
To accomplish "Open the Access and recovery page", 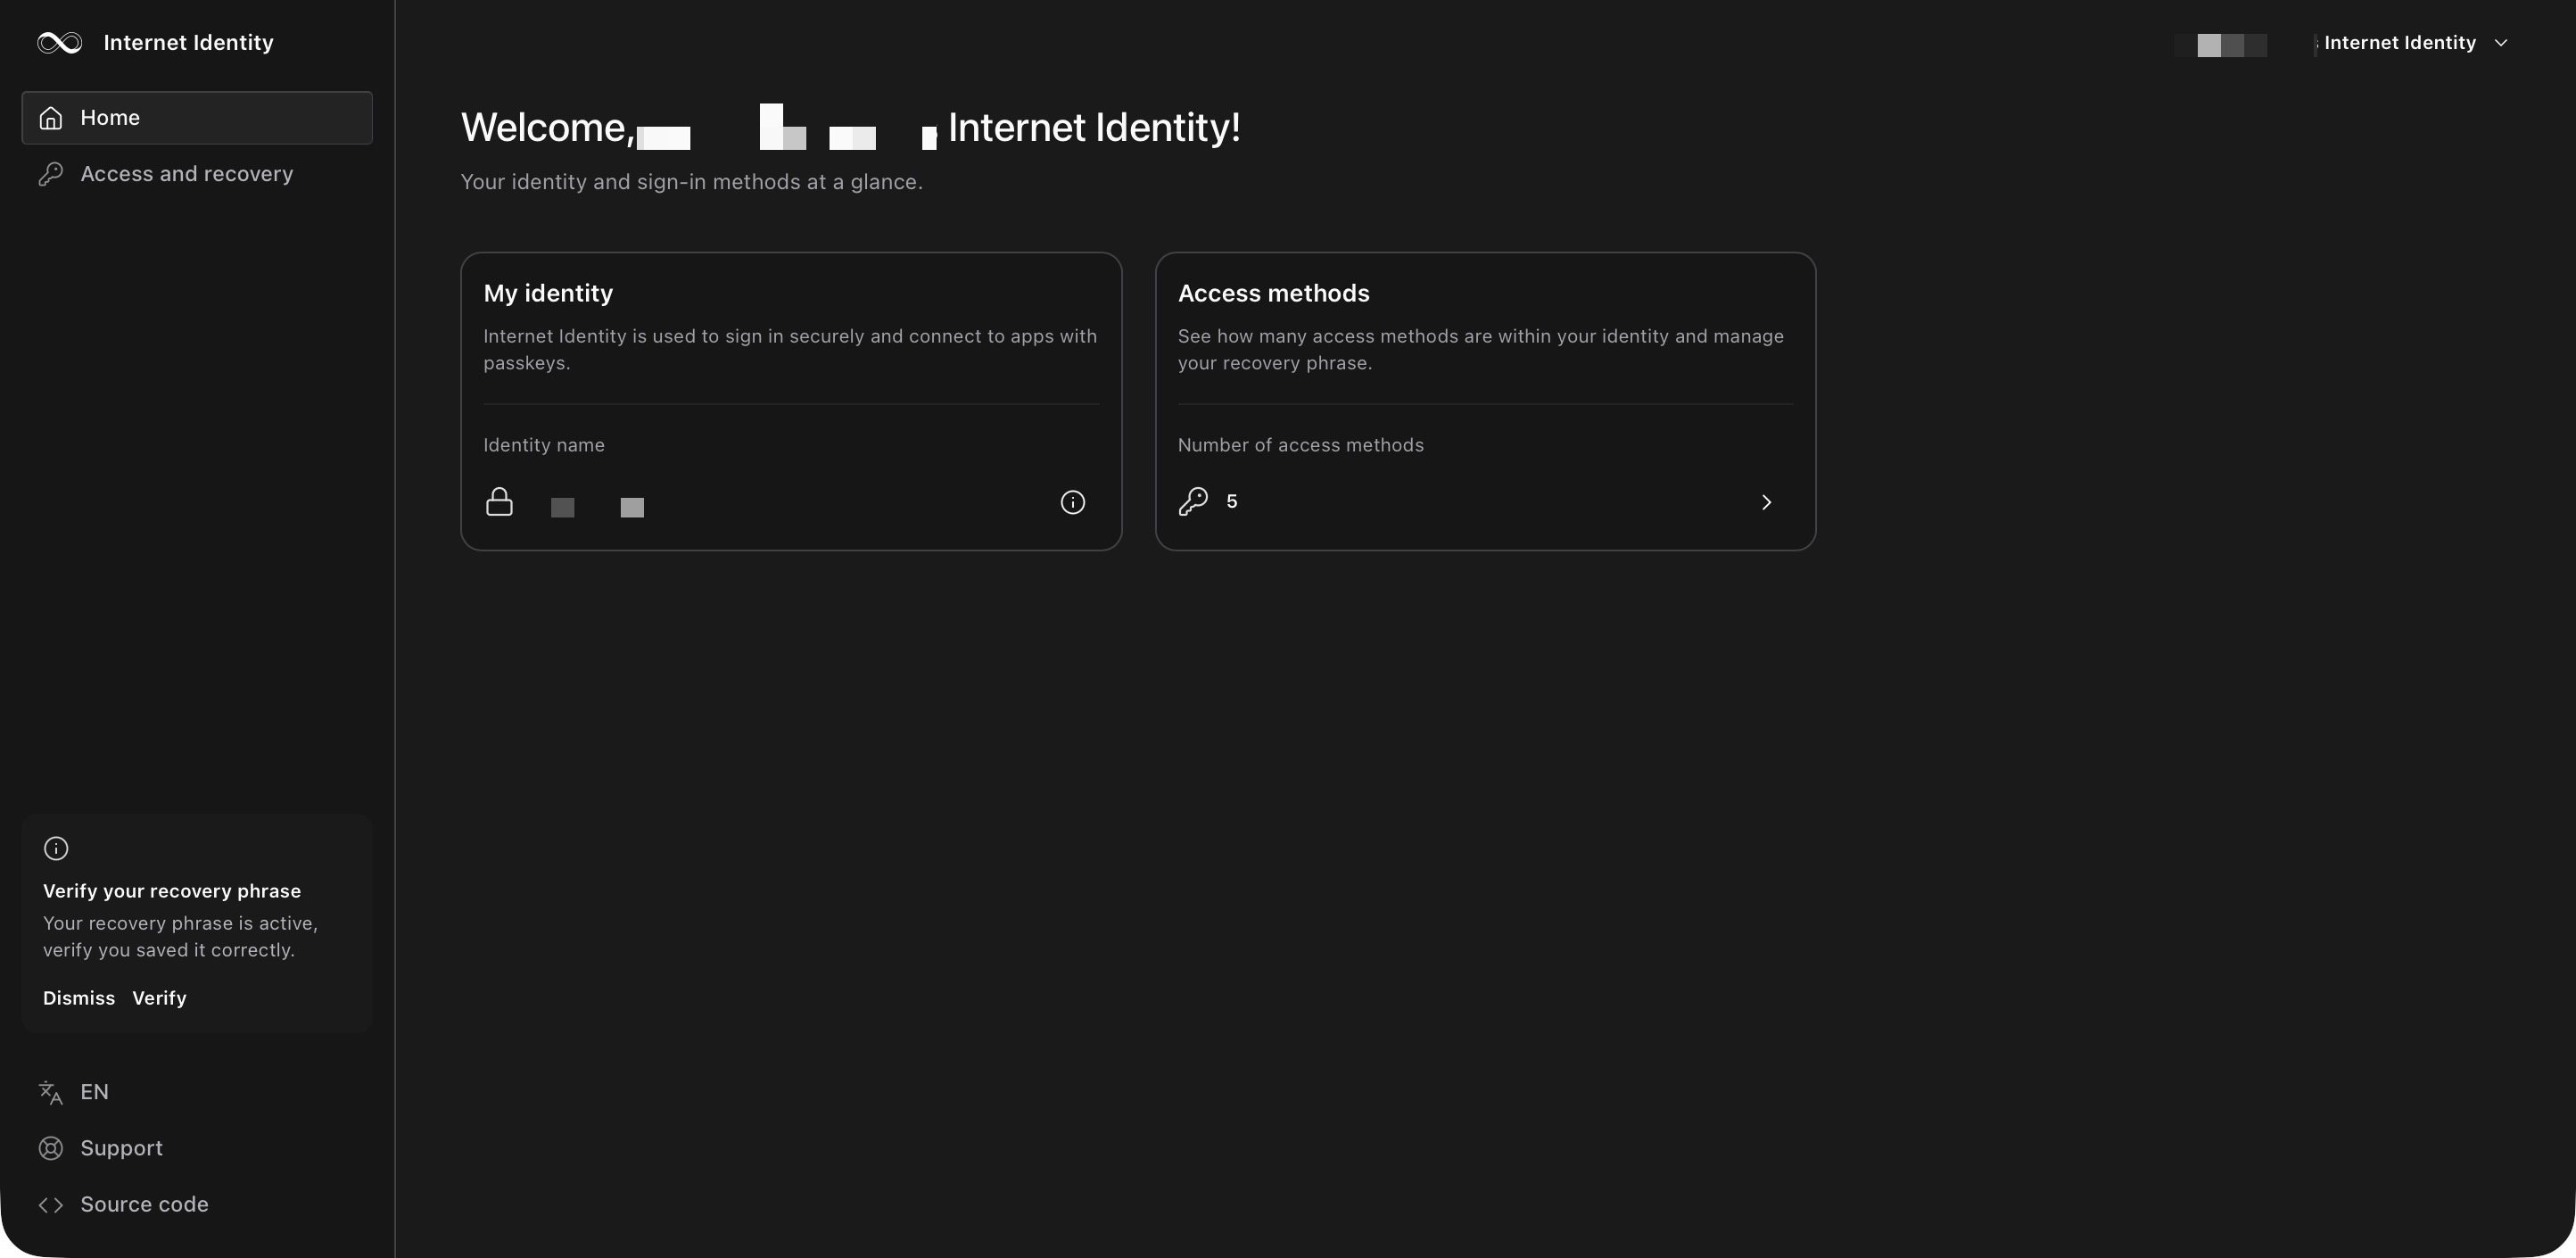I will pyautogui.click(x=186, y=174).
